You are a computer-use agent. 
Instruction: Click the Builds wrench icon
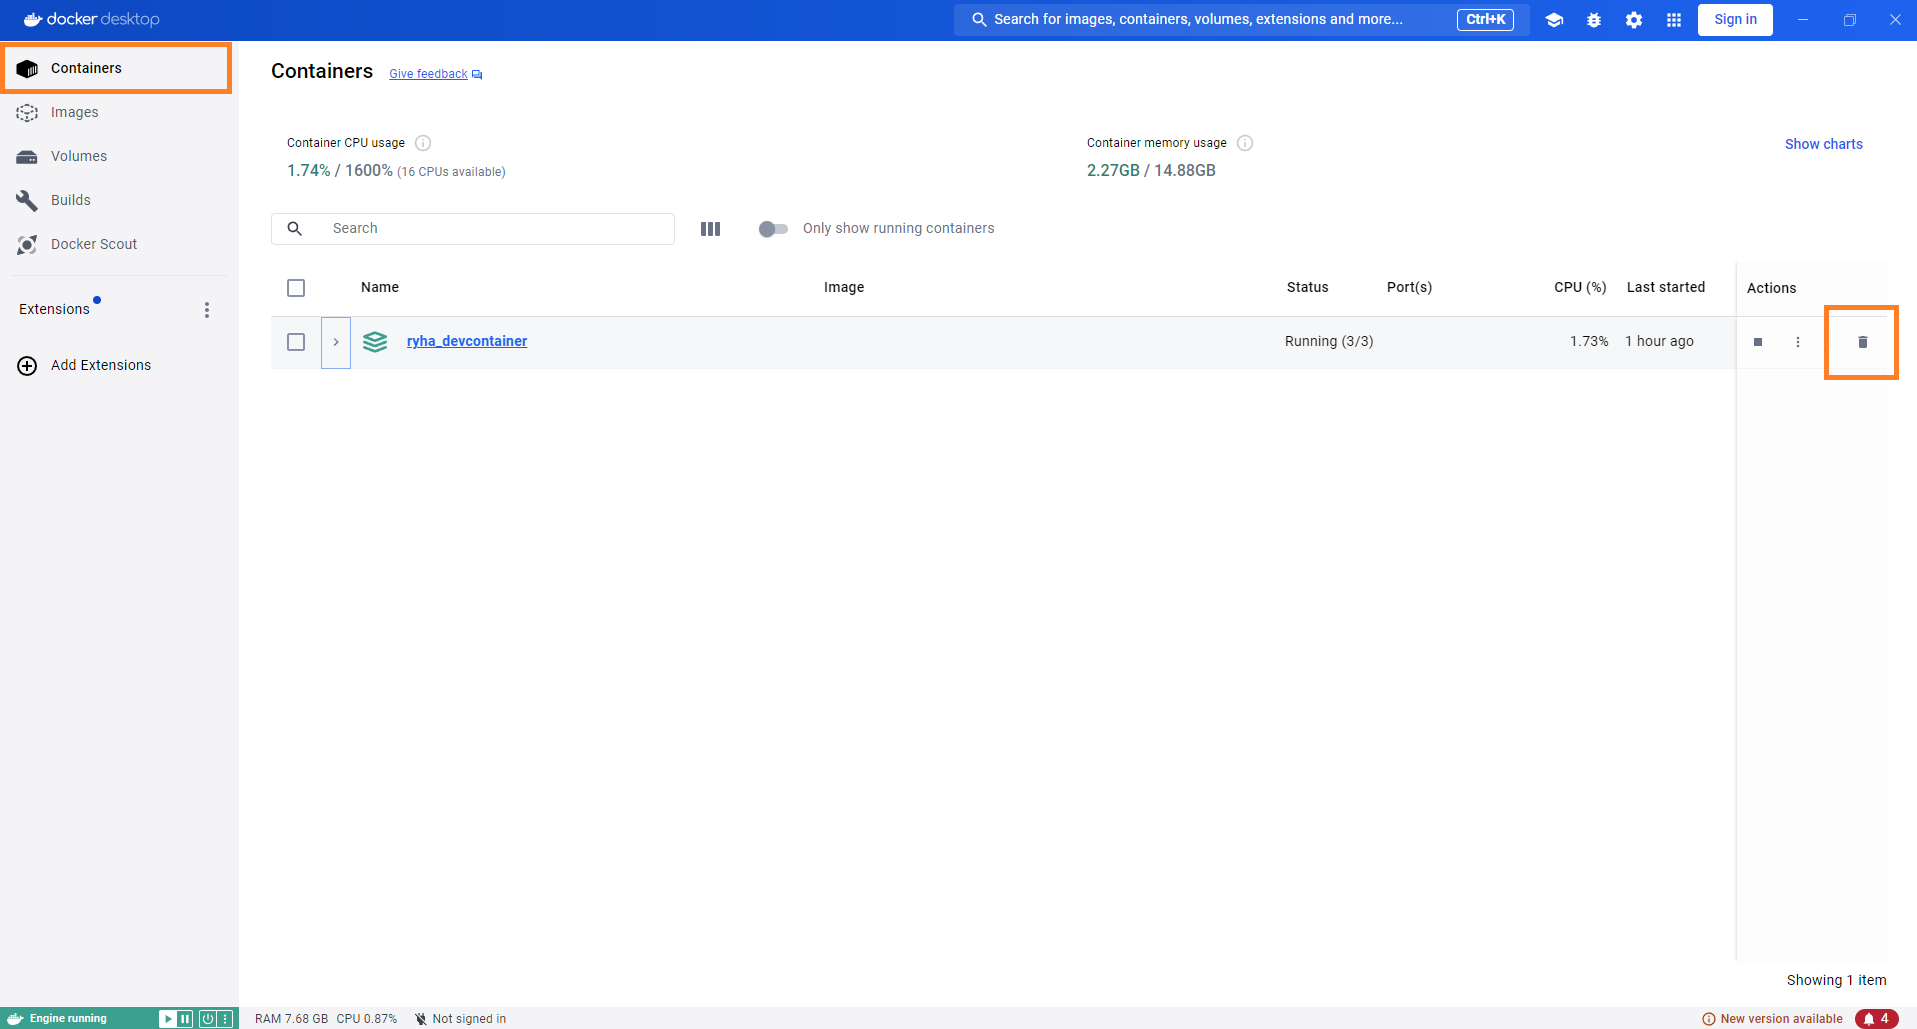[x=27, y=201]
